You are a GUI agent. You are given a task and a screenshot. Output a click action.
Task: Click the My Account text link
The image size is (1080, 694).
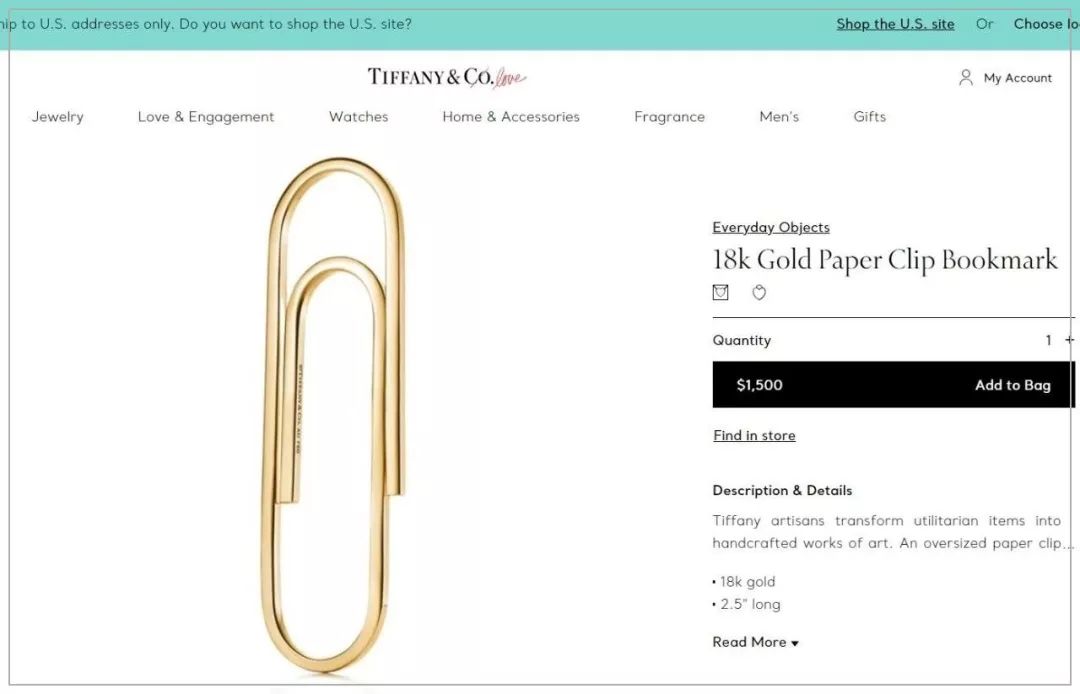[x=1018, y=78]
